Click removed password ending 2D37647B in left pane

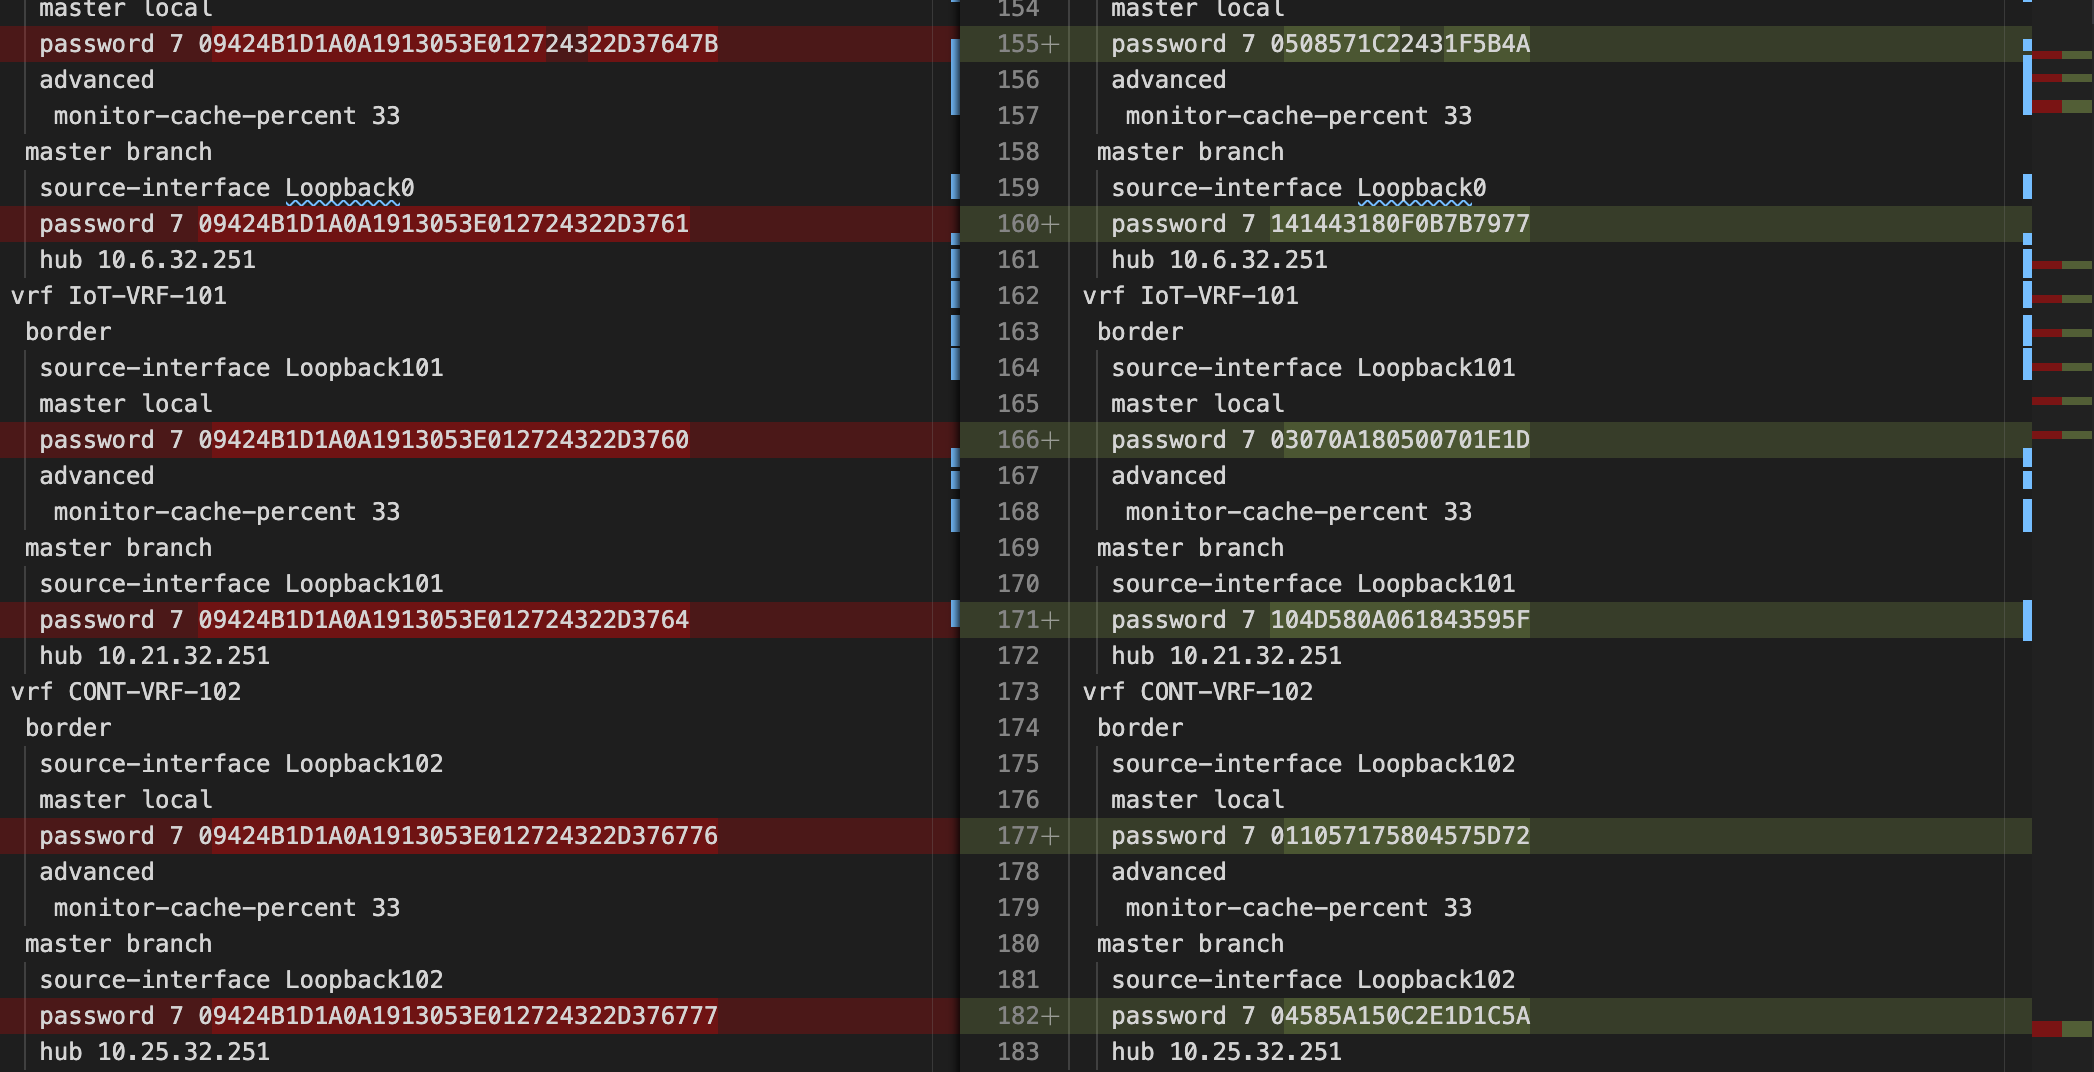[x=458, y=44]
